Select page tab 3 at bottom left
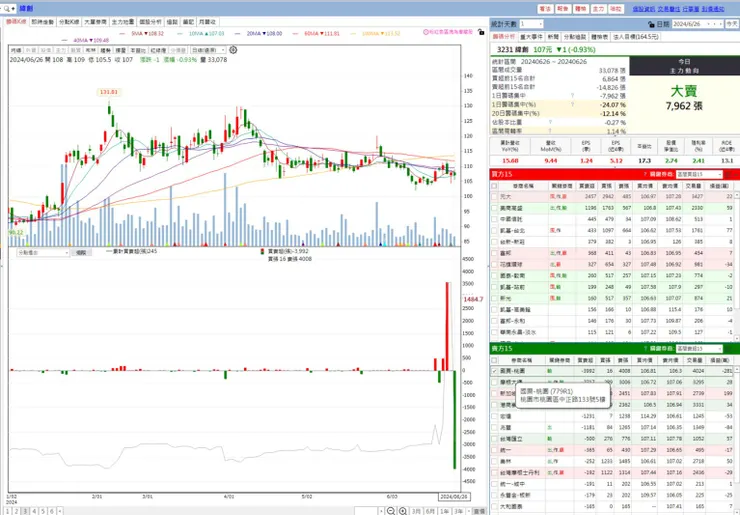The width and height of the screenshot is (740, 515). (x=25, y=511)
